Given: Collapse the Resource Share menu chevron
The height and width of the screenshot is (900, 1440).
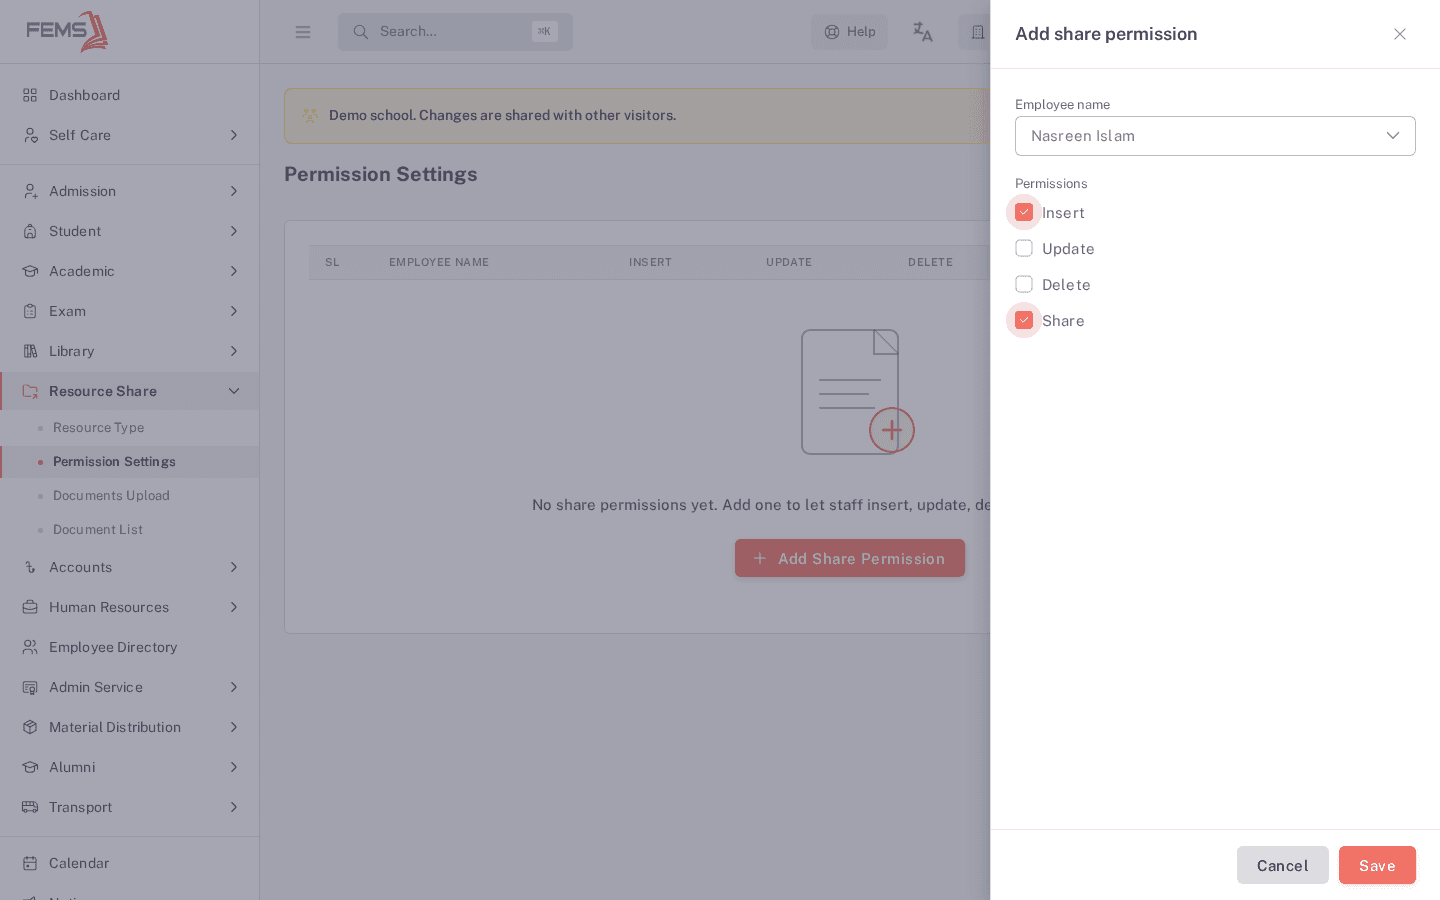Looking at the screenshot, I should 234,391.
